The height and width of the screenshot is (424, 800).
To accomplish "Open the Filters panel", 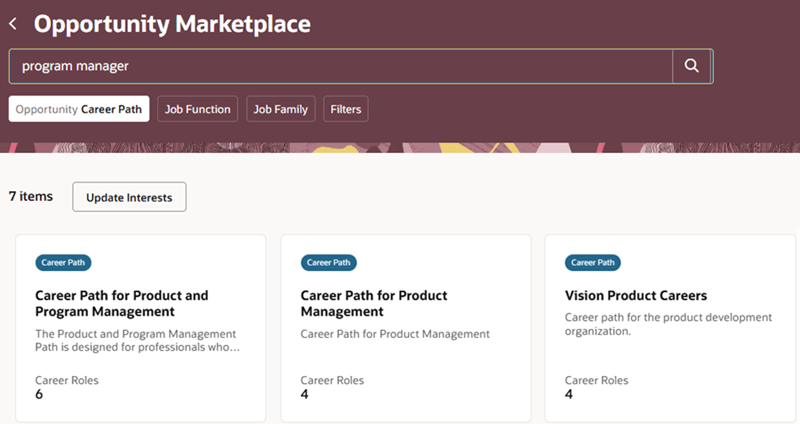I will tap(346, 109).
